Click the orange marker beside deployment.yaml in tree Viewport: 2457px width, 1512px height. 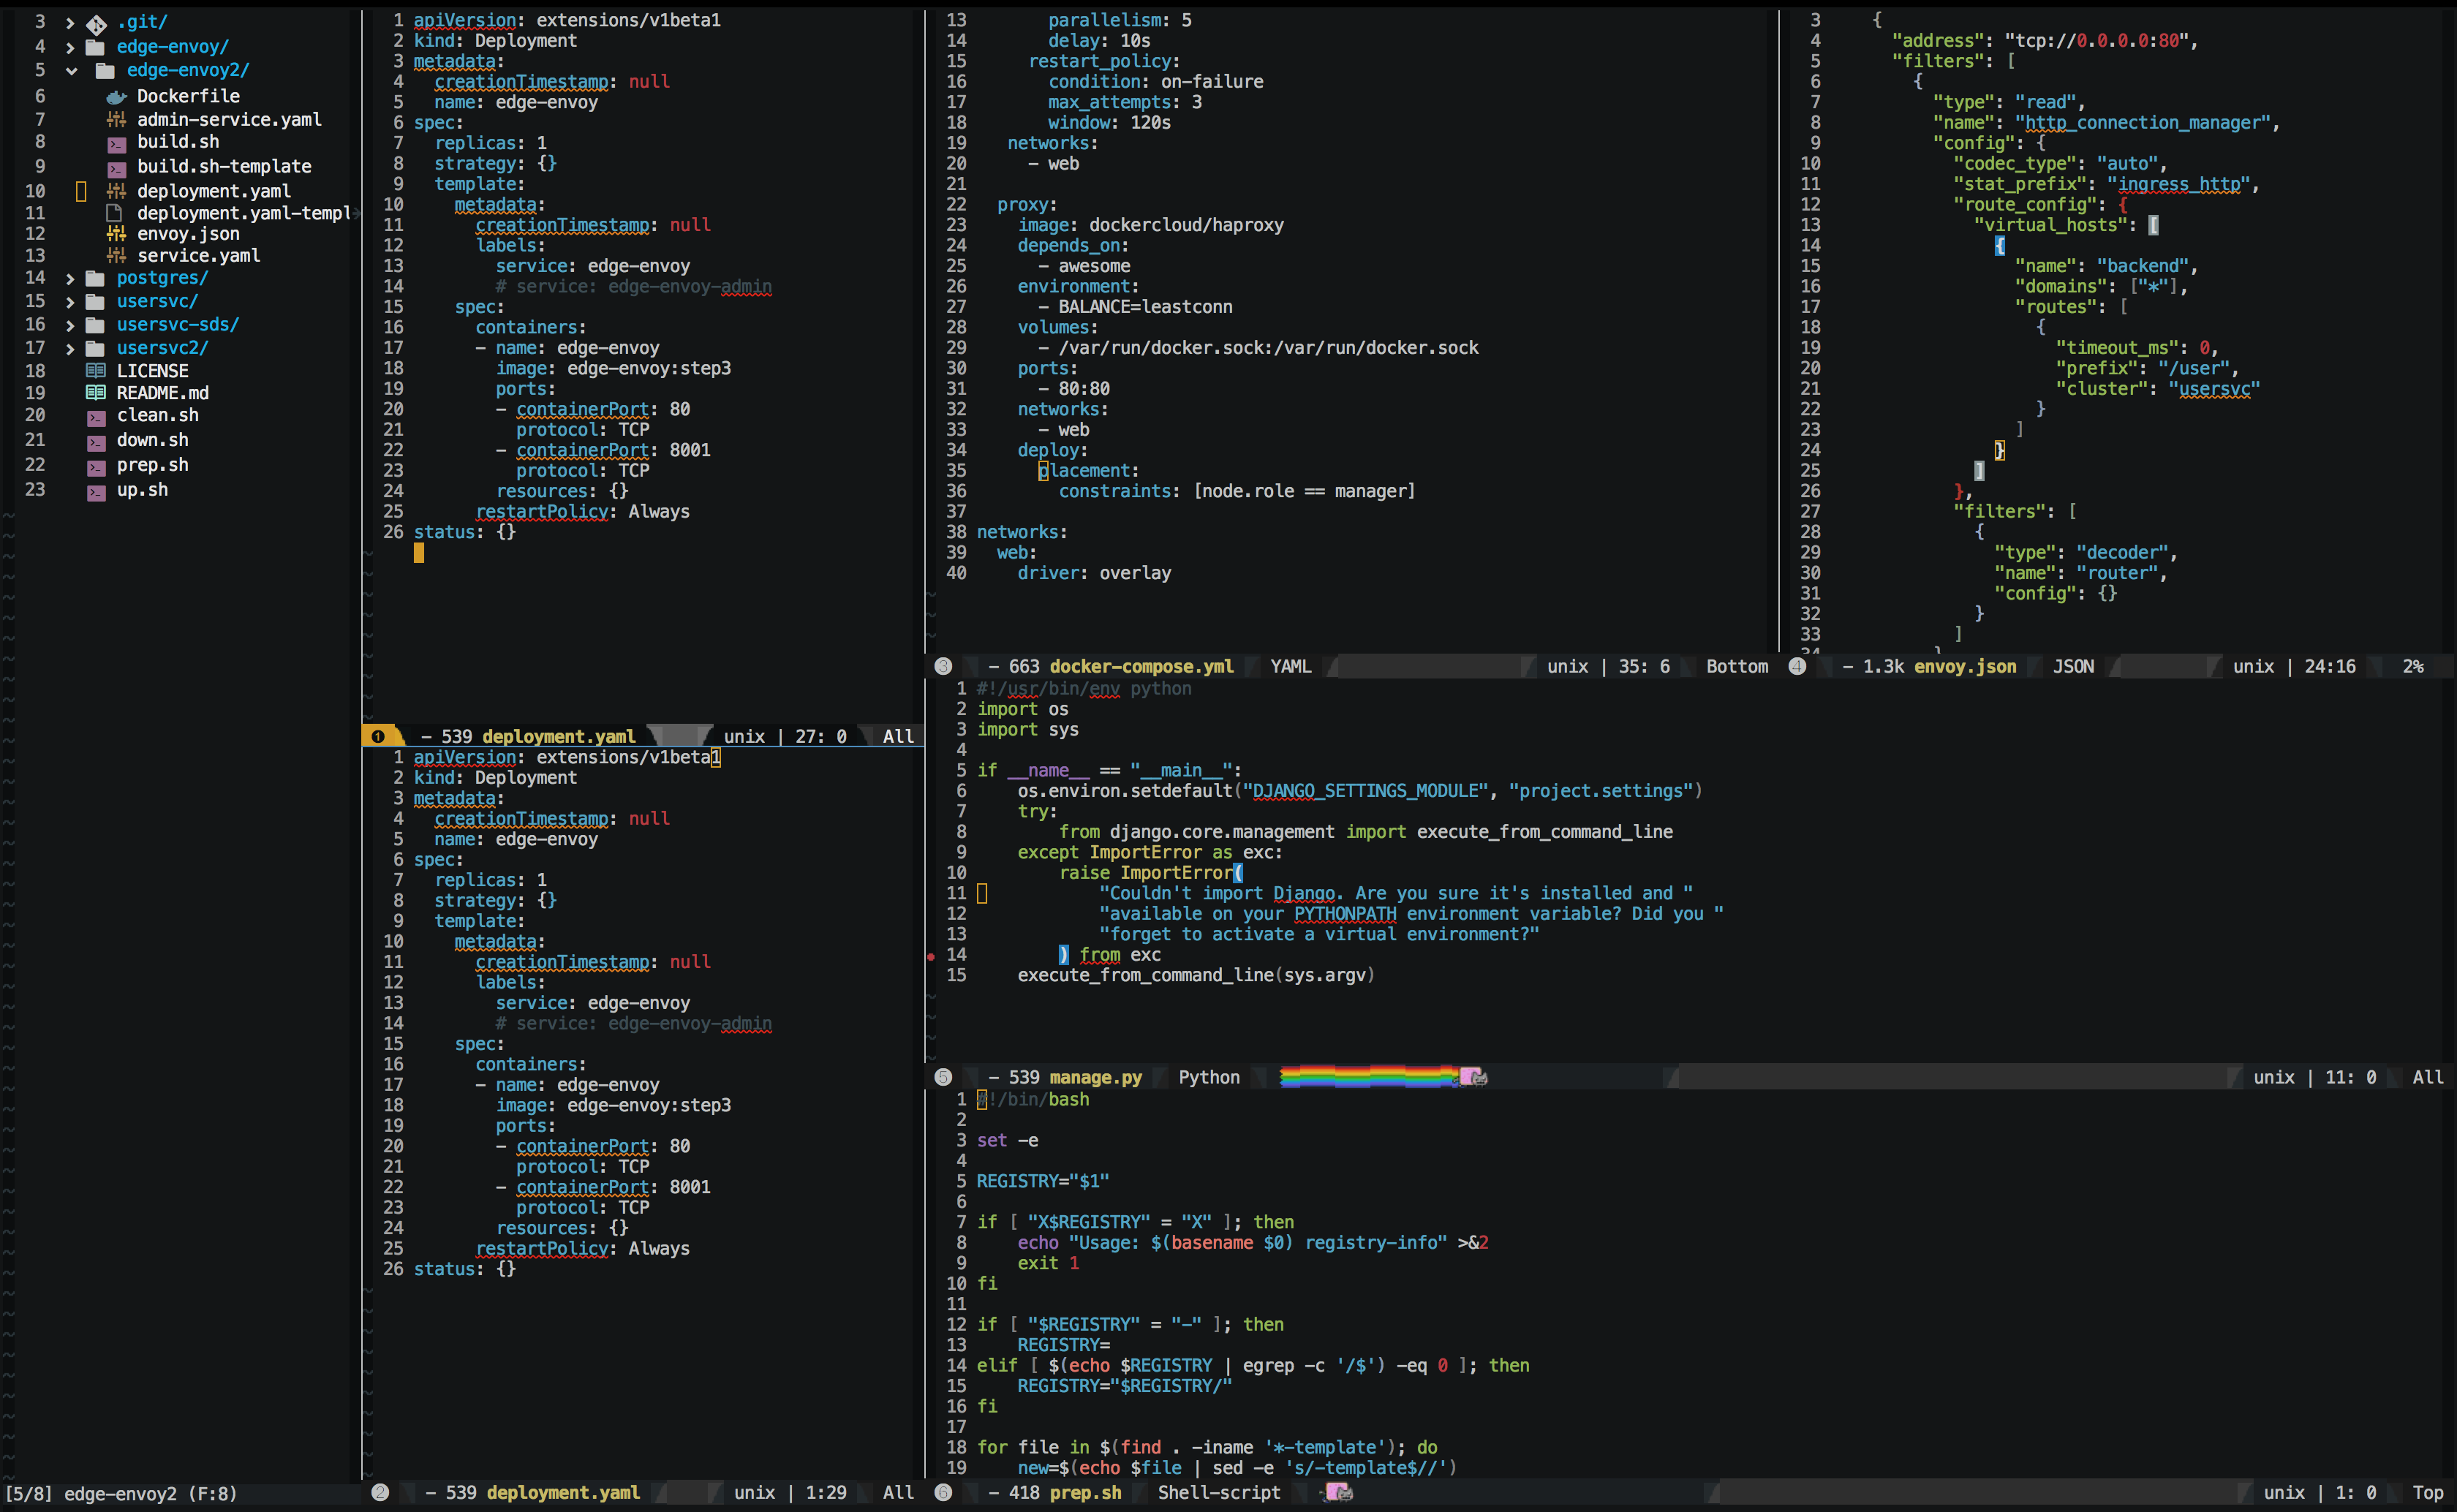[x=81, y=191]
